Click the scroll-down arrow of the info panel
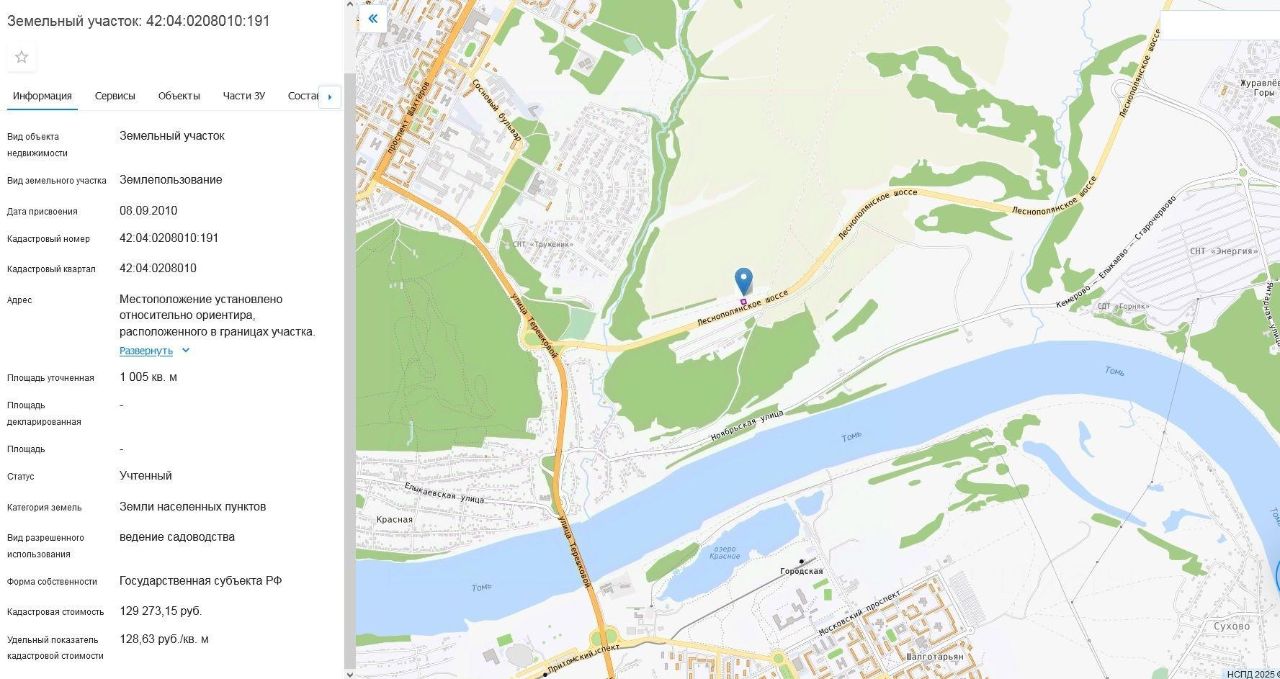1280x679 pixels. pyautogui.click(x=349, y=673)
